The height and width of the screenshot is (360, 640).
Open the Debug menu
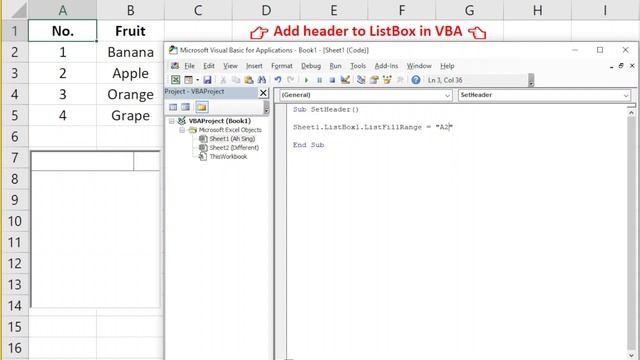311,66
